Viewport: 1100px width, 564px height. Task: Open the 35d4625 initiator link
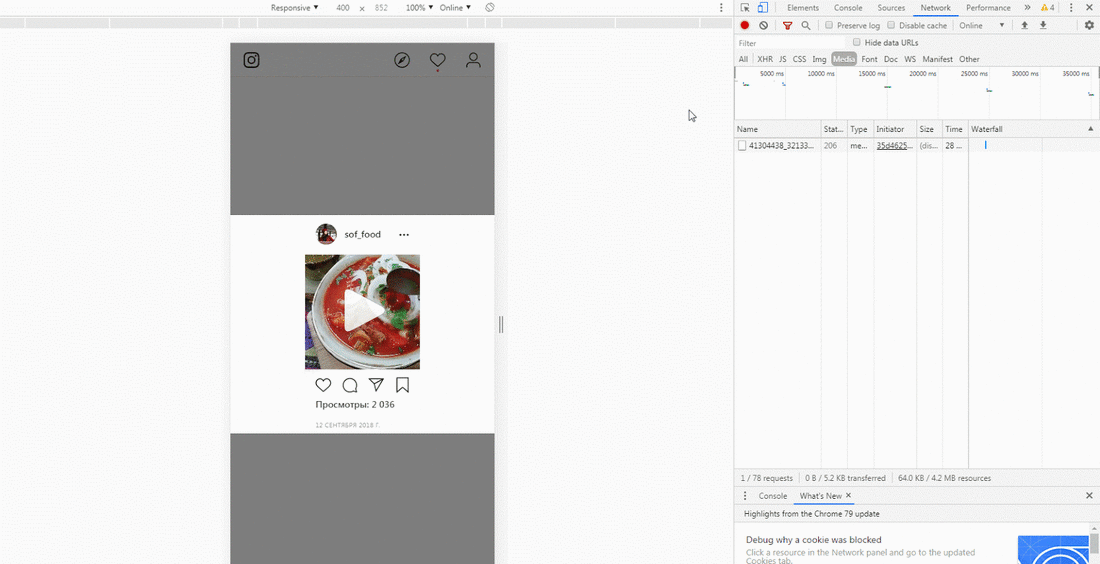click(894, 145)
